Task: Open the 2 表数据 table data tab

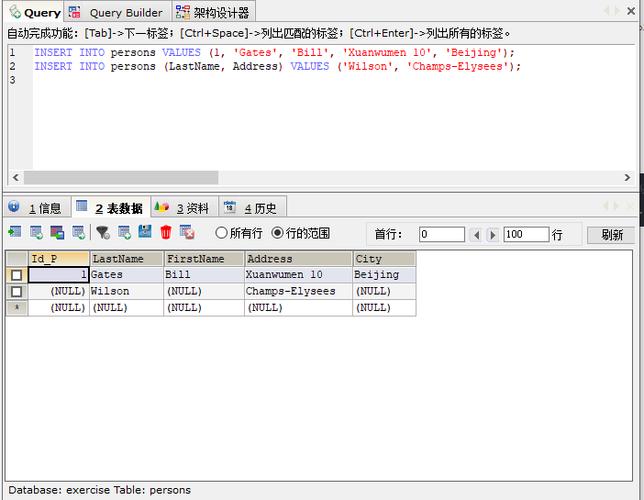Action: 111,207
